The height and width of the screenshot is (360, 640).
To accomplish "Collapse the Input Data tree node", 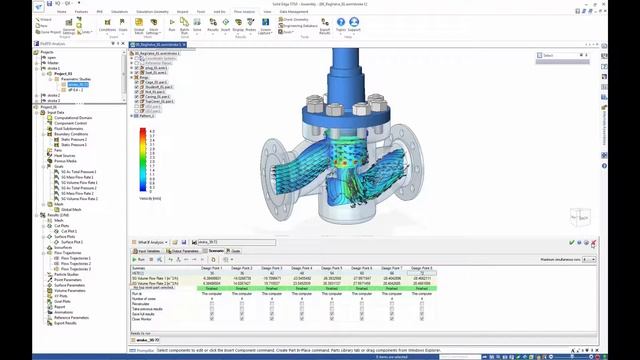I will coord(37,112).
